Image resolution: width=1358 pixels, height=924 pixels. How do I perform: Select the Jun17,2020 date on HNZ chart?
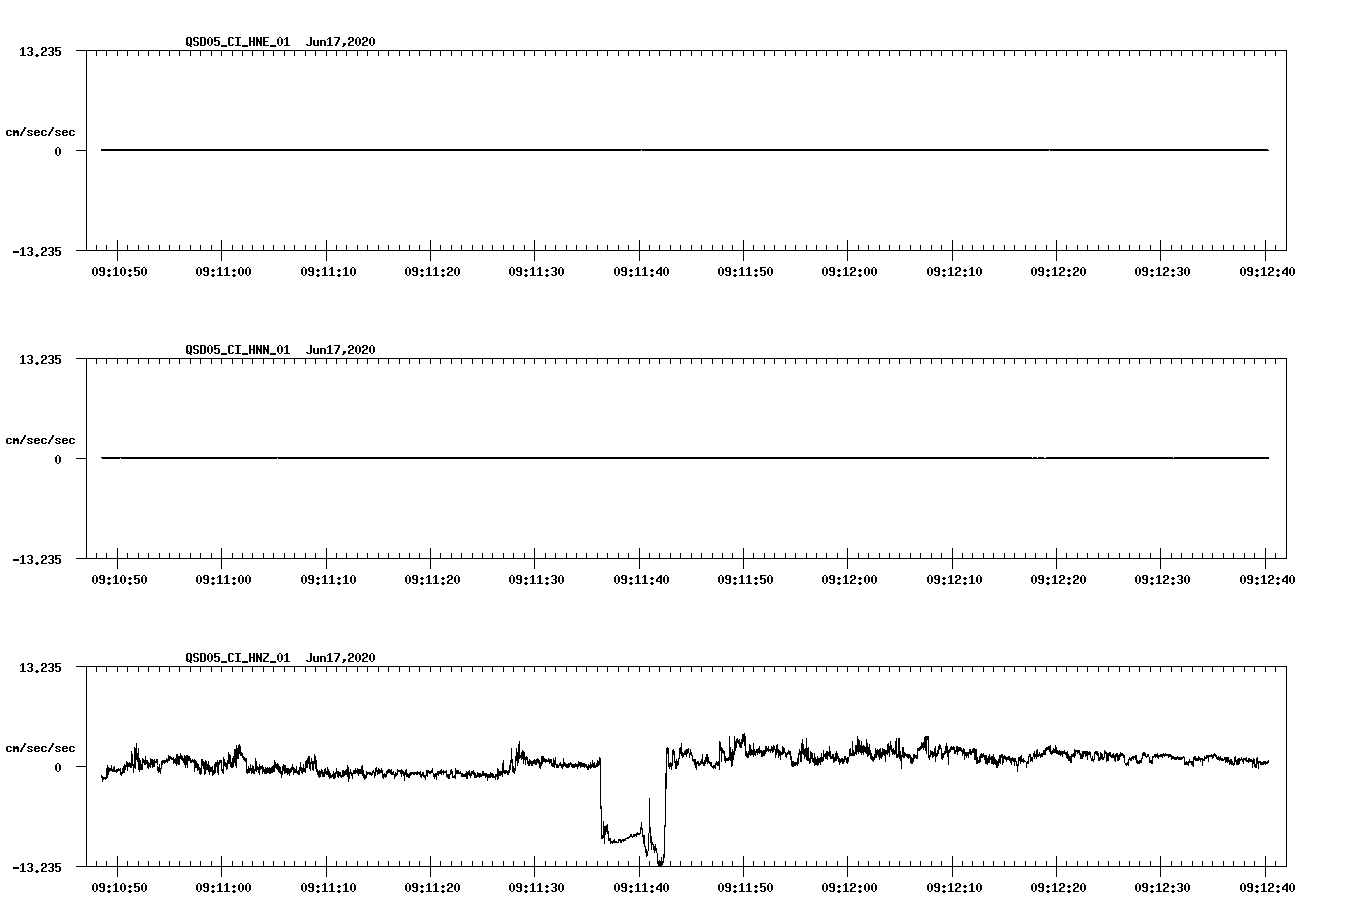341,658
